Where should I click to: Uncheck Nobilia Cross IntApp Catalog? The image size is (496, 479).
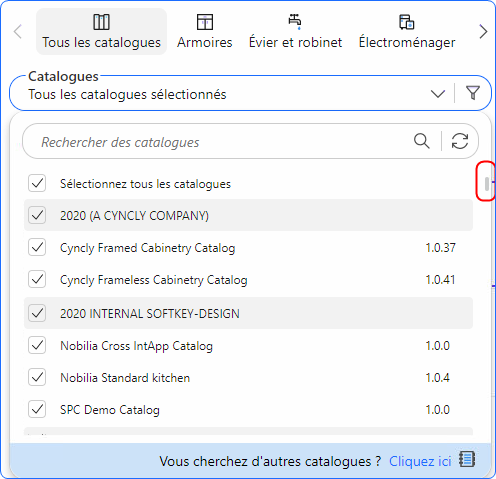coord(37,345)
